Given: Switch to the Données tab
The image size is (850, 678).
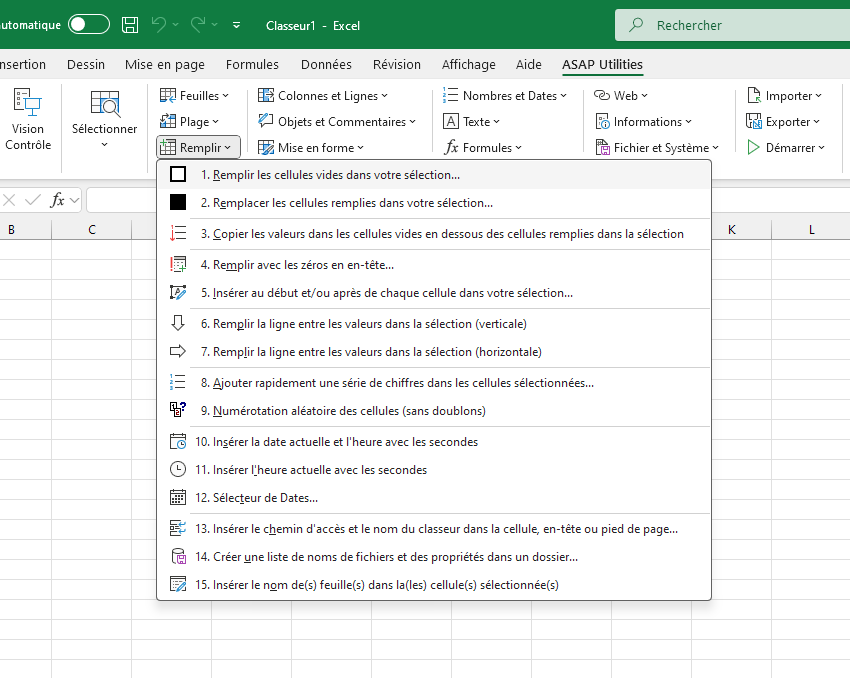Looking at the screenshot, I should point(326,64).
